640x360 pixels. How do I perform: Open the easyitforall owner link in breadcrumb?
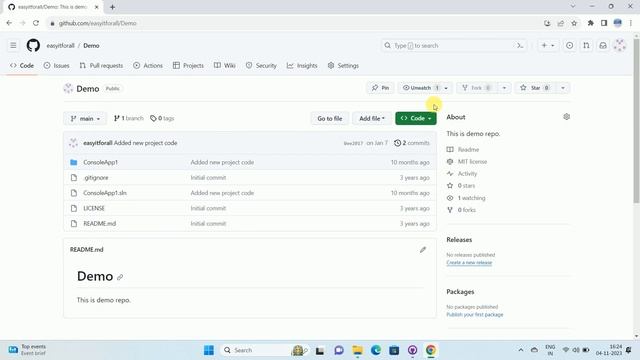[x=60, y=46]
